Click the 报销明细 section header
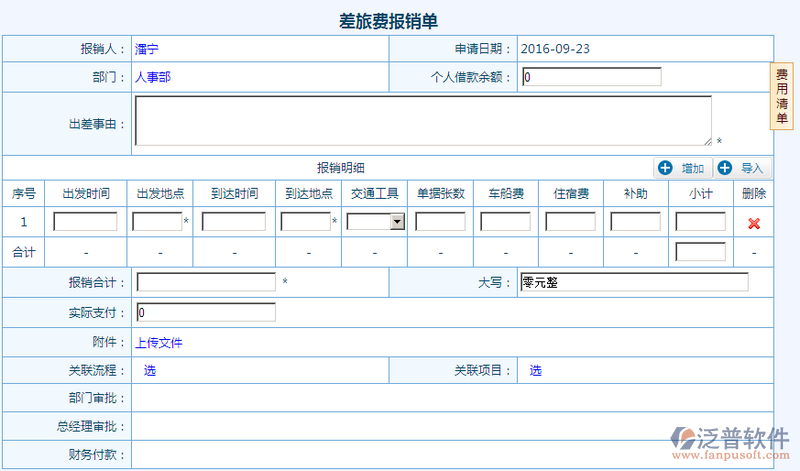The image size is (800, 471). pyautogui.click(x=340, y=168)
